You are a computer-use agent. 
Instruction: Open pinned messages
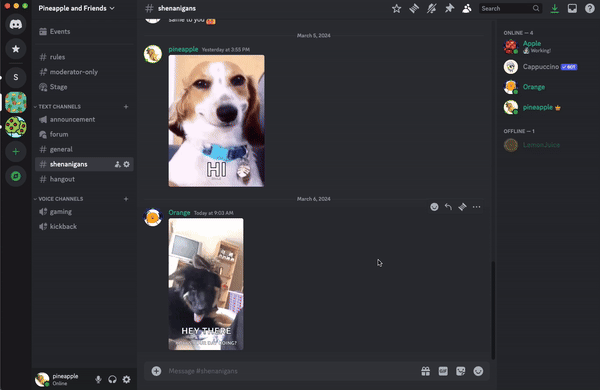click(449, 8)
